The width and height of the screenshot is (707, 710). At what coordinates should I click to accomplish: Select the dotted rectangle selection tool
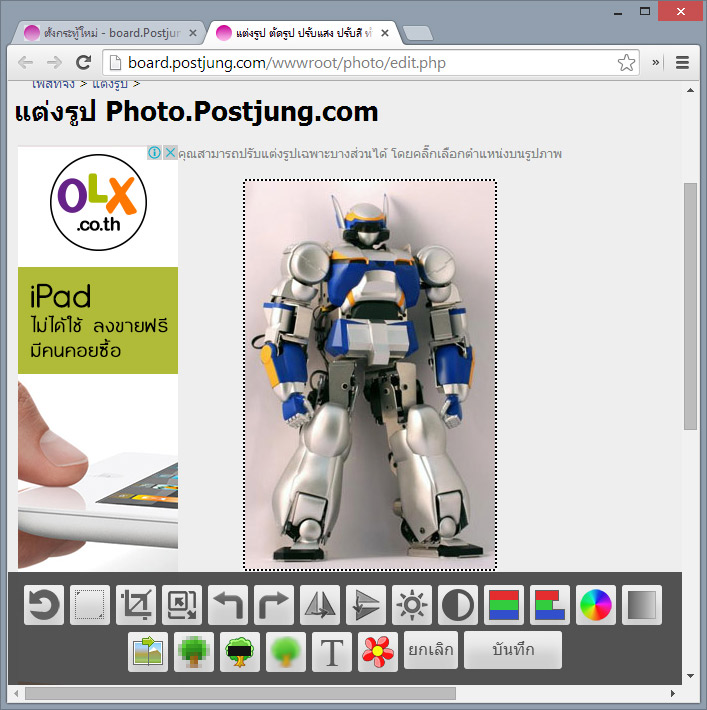pos(90,605)
